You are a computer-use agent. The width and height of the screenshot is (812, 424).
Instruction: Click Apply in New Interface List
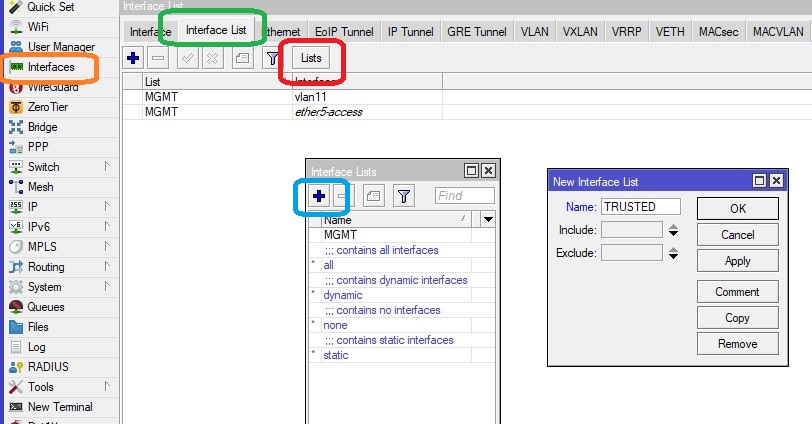[x=737, y=261]
